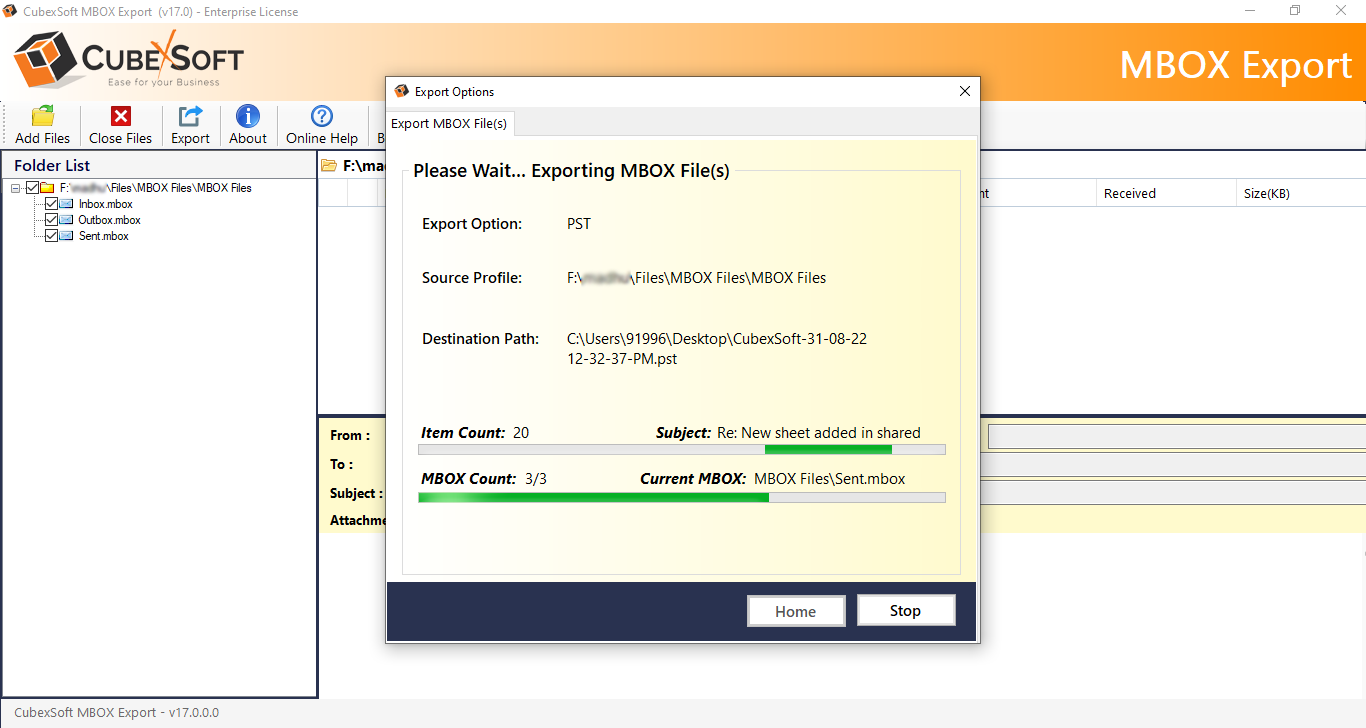1366x728 pixels.
Task: Toggle the Sent.mbox checkbox
Action: point(52,236)
